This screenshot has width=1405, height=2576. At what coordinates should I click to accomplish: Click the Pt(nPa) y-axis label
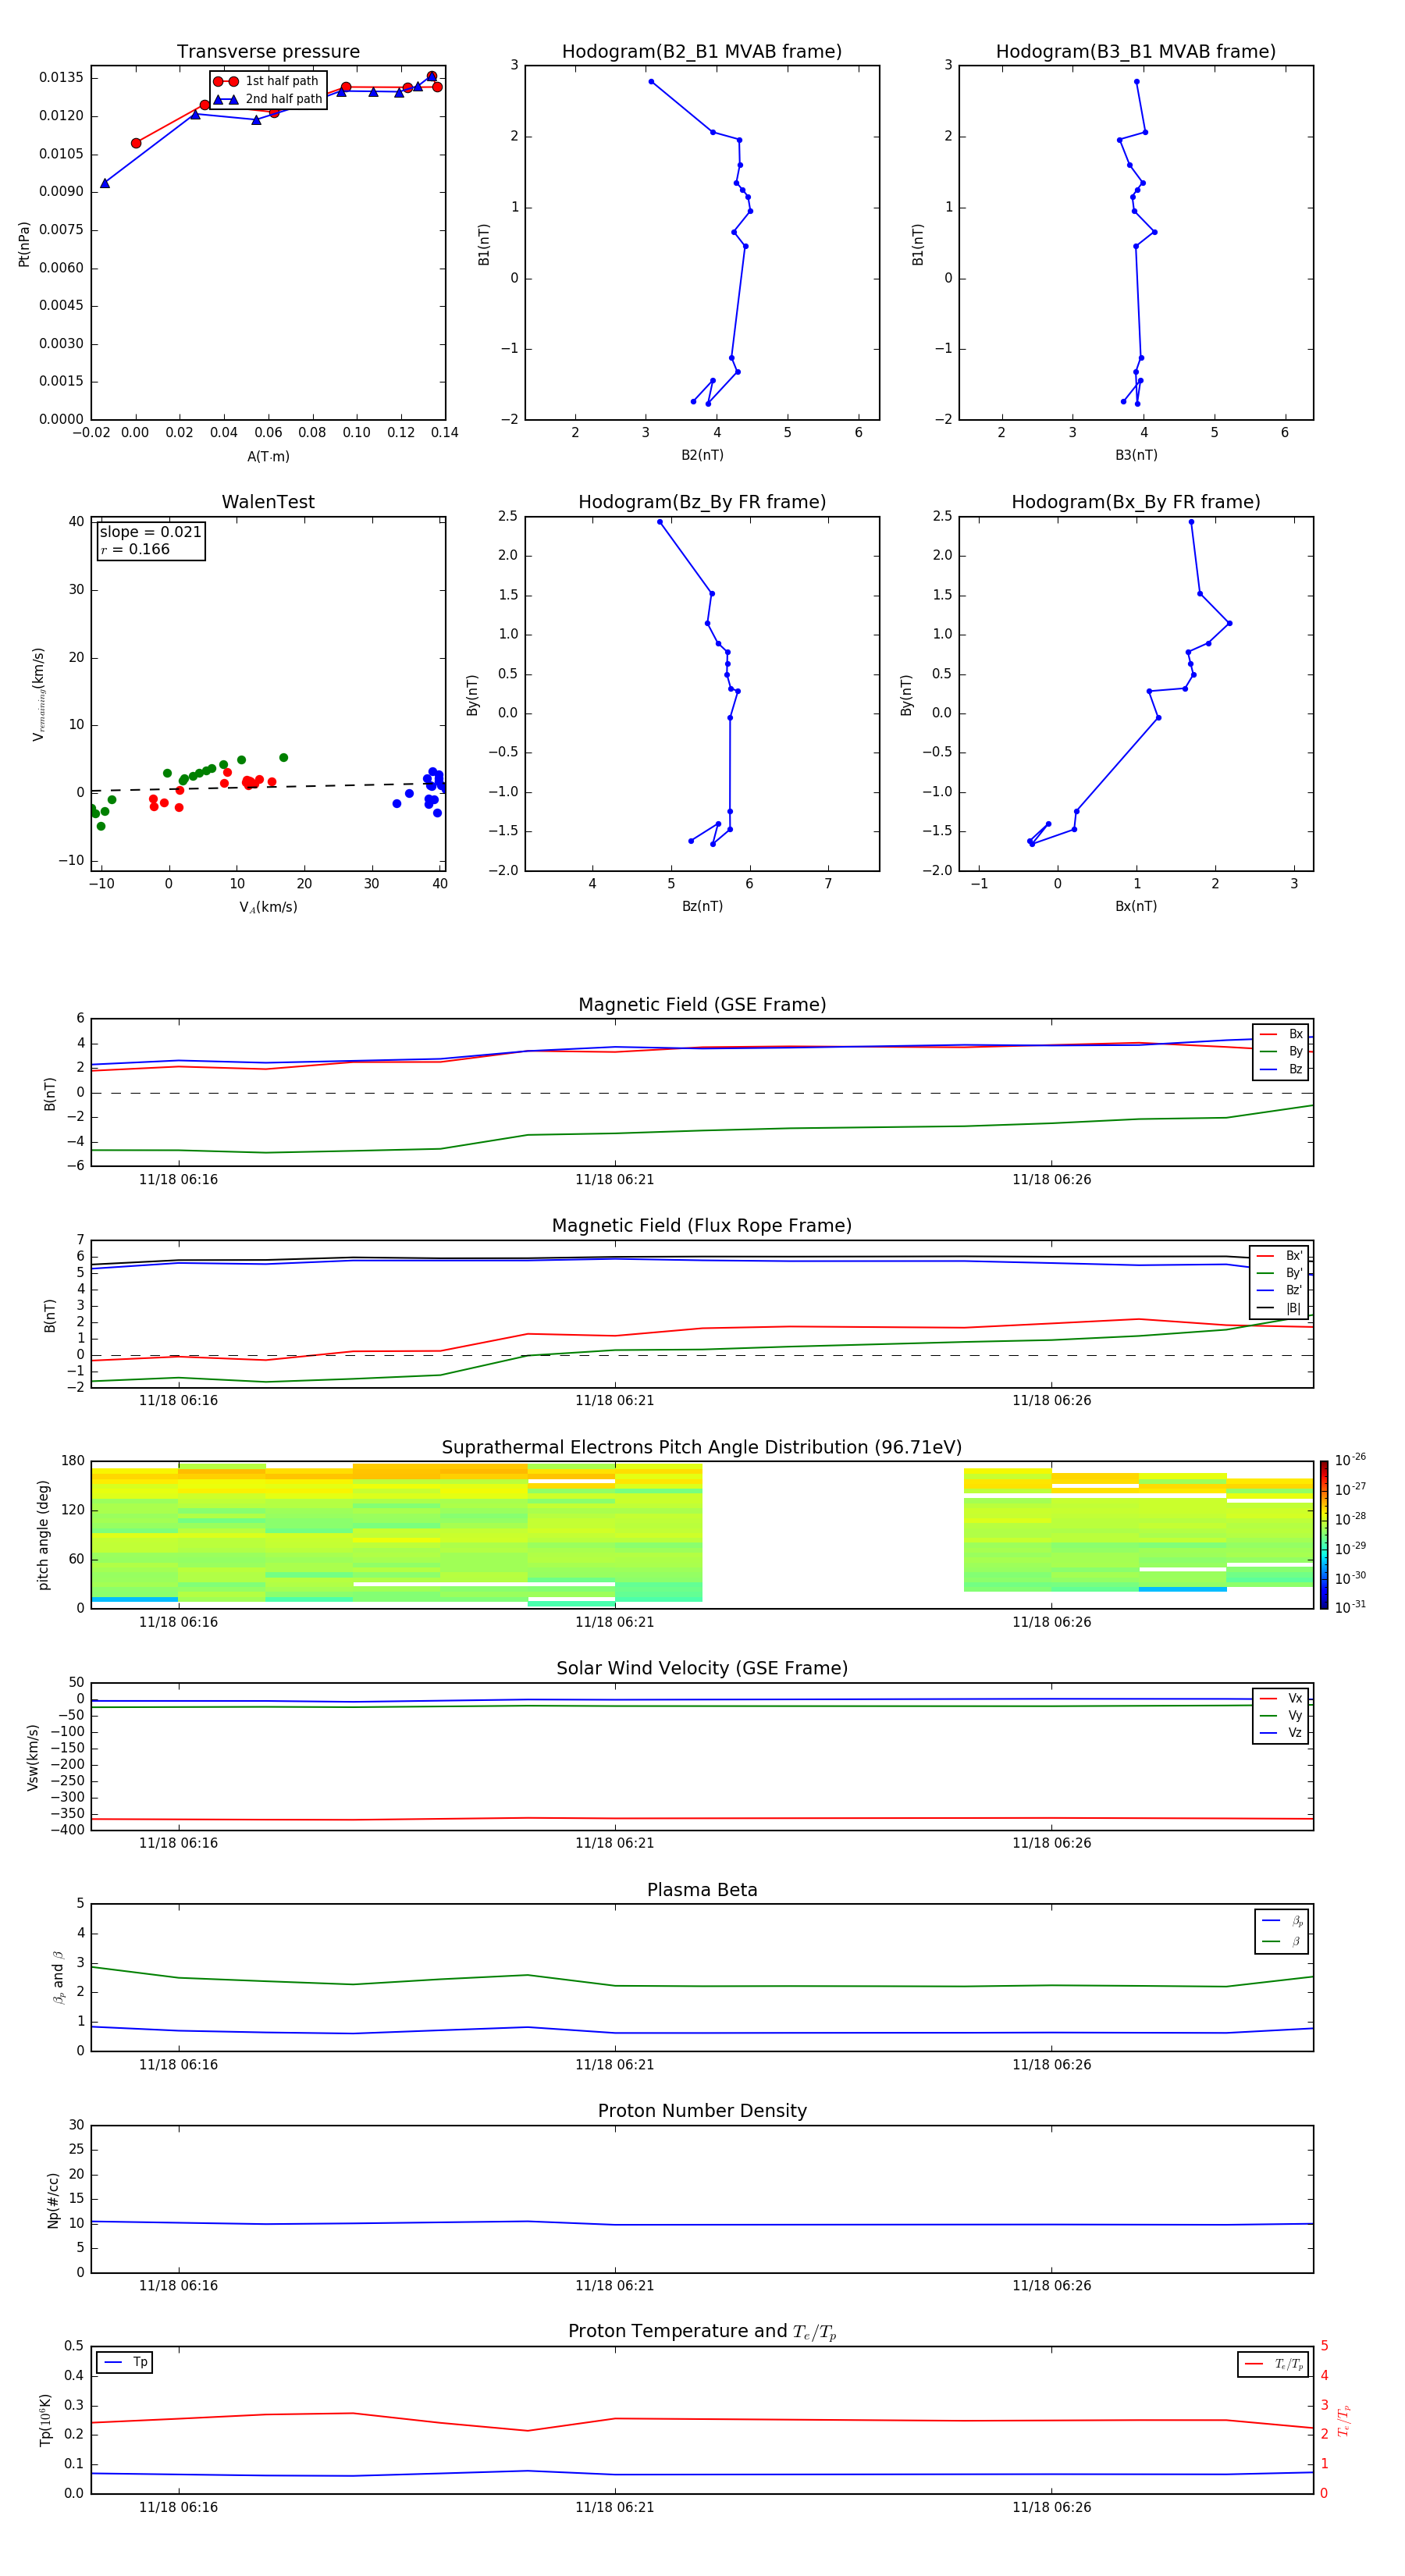pyautogui.click(x=24, y=244)
